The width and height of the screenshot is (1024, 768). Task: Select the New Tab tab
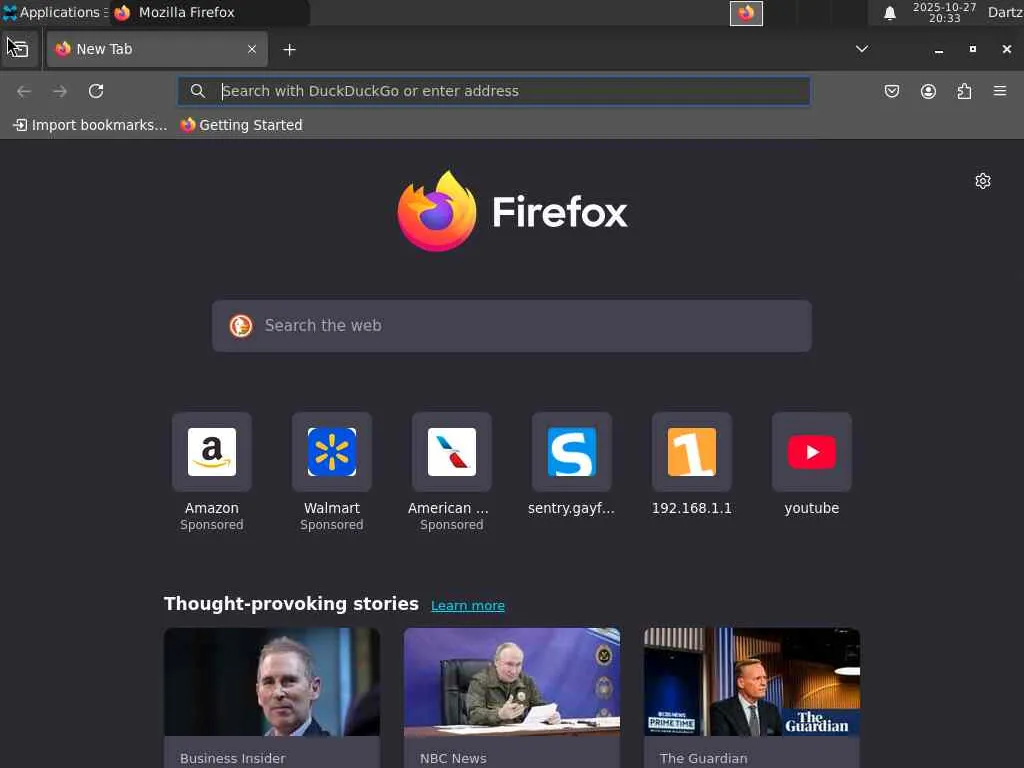tap(157, 49)
